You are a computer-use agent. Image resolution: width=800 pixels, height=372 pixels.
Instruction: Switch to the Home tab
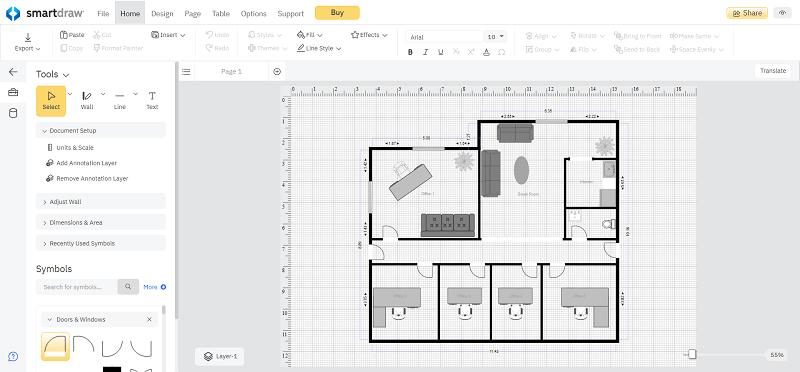pyautogui.click(x=130, y=13)
